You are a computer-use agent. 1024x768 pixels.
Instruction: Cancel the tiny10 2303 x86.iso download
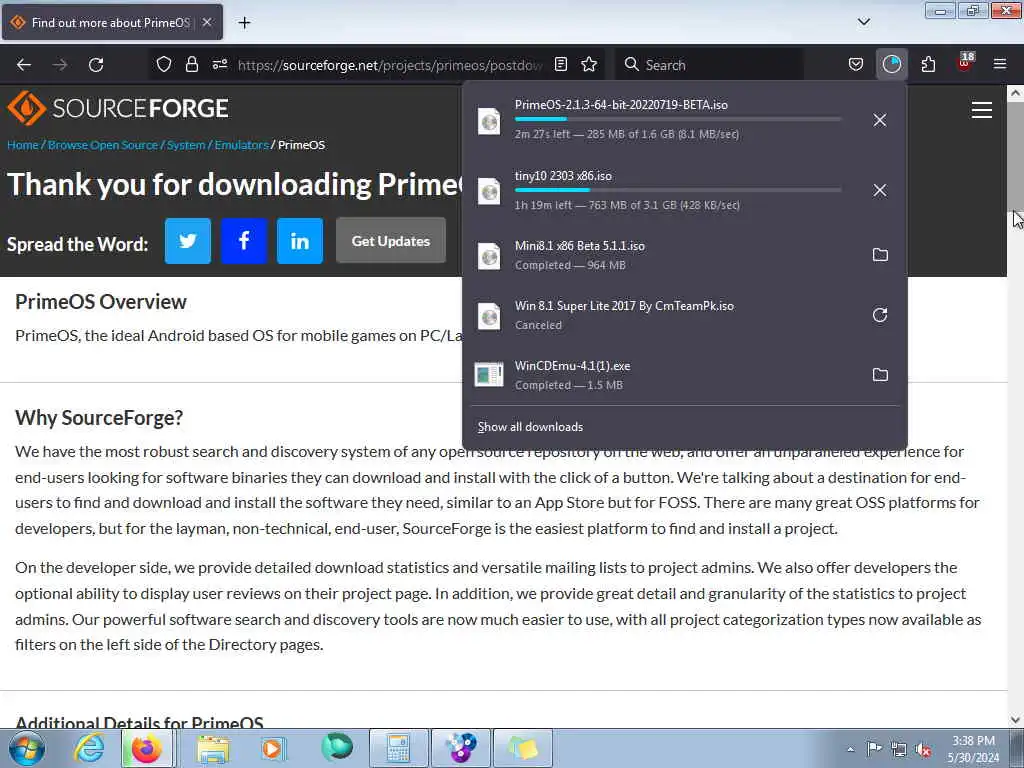click(880, 190)
